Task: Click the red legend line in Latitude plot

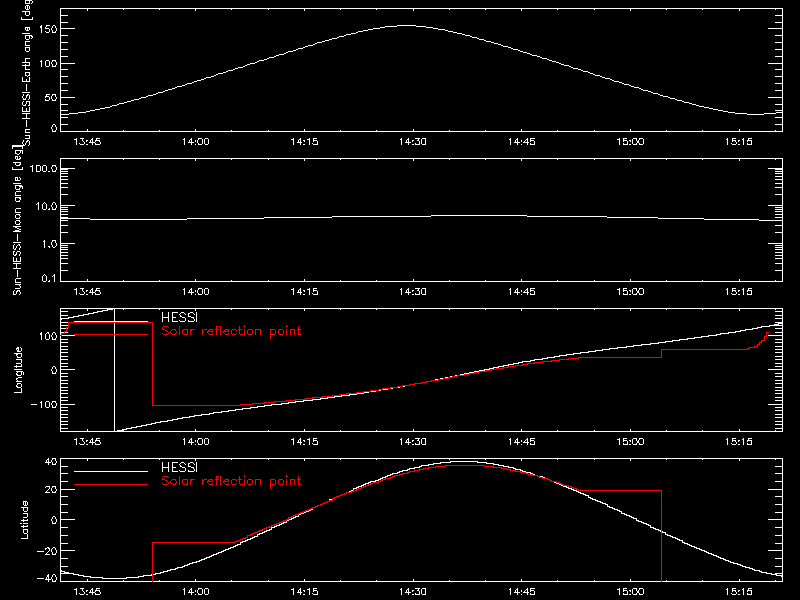Action: click(x=111, y=485)
